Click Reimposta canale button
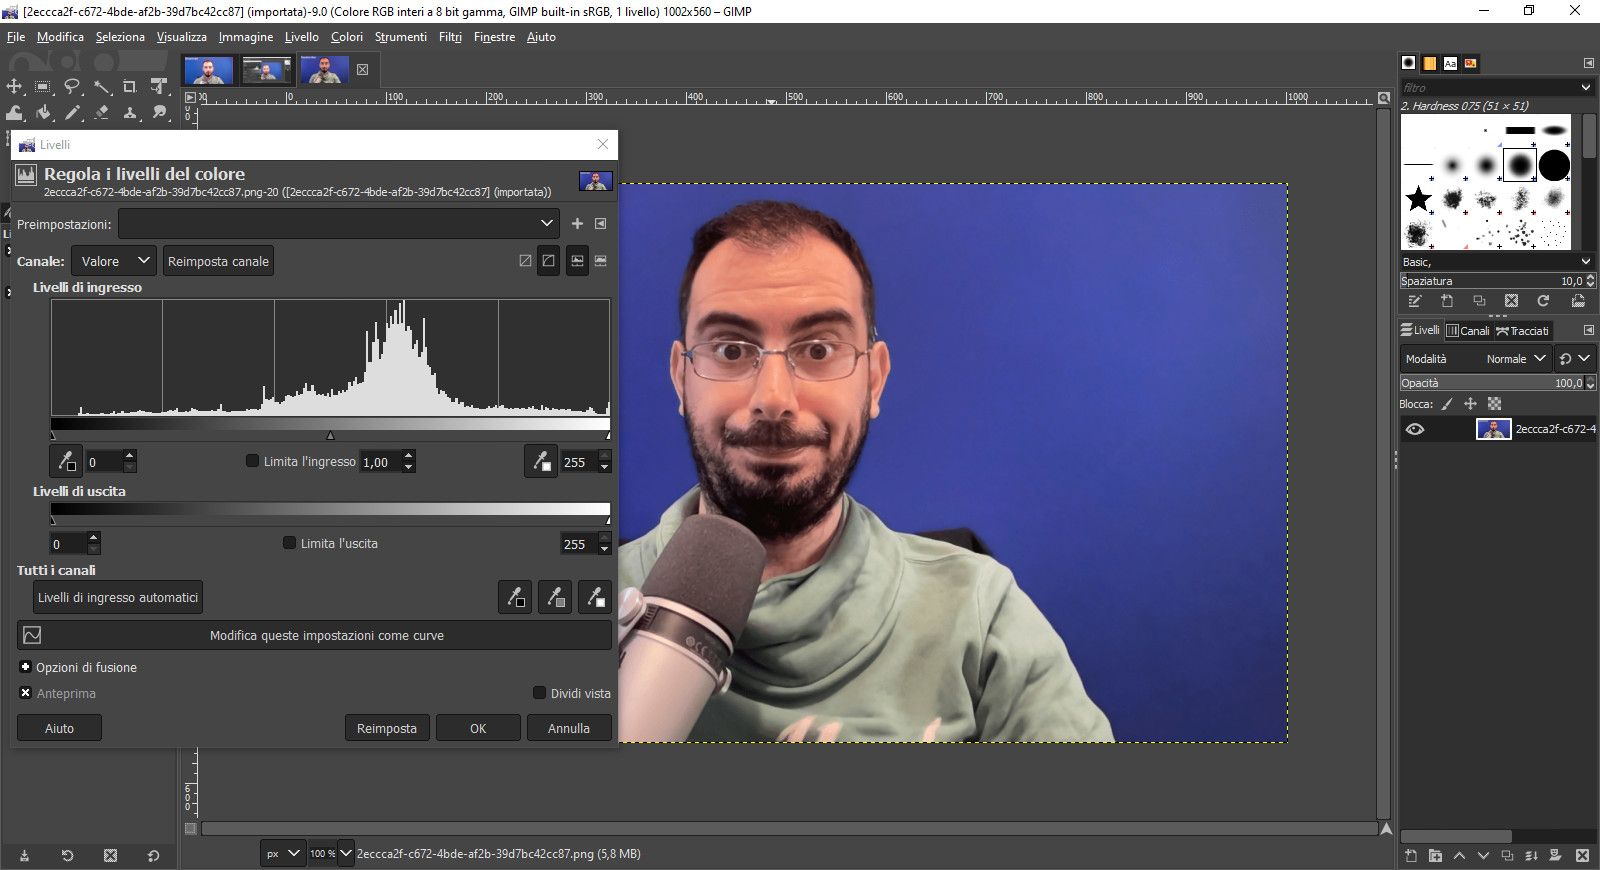This screenshot has height=870, width=1600. point(218,261)
